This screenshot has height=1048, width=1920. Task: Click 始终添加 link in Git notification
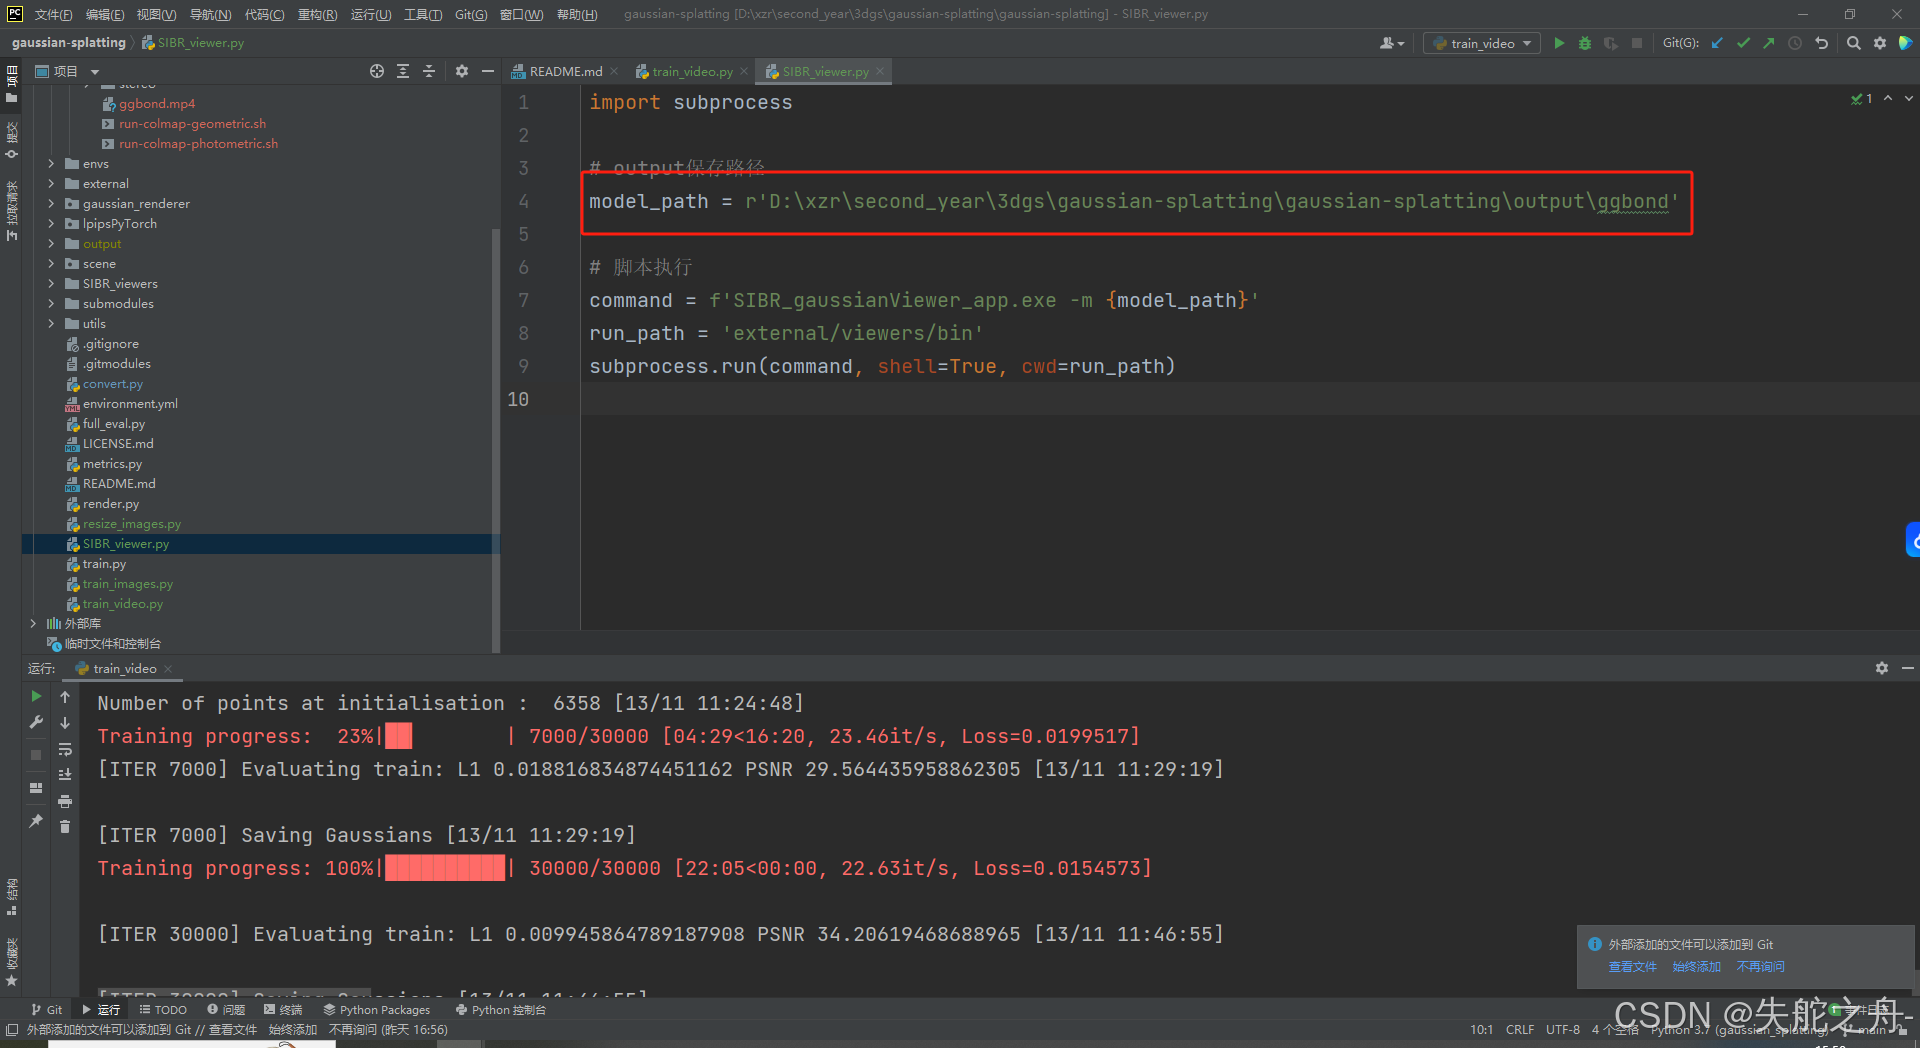[x=1696, y=966]
